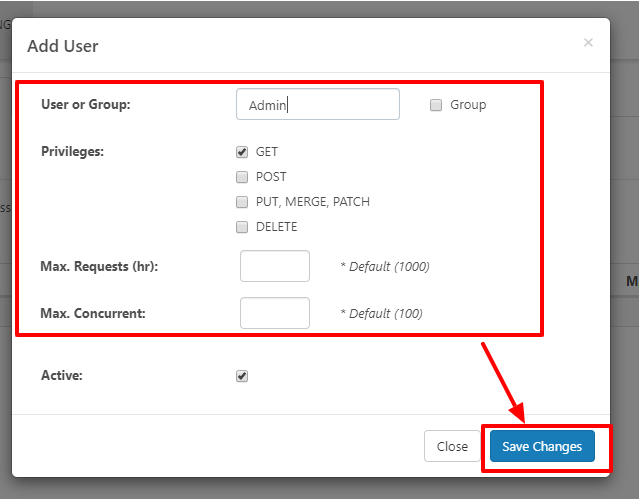
Task: Click the 'PUT, MERGE, PATCH' label text
Action: click(x=313, y=202)
